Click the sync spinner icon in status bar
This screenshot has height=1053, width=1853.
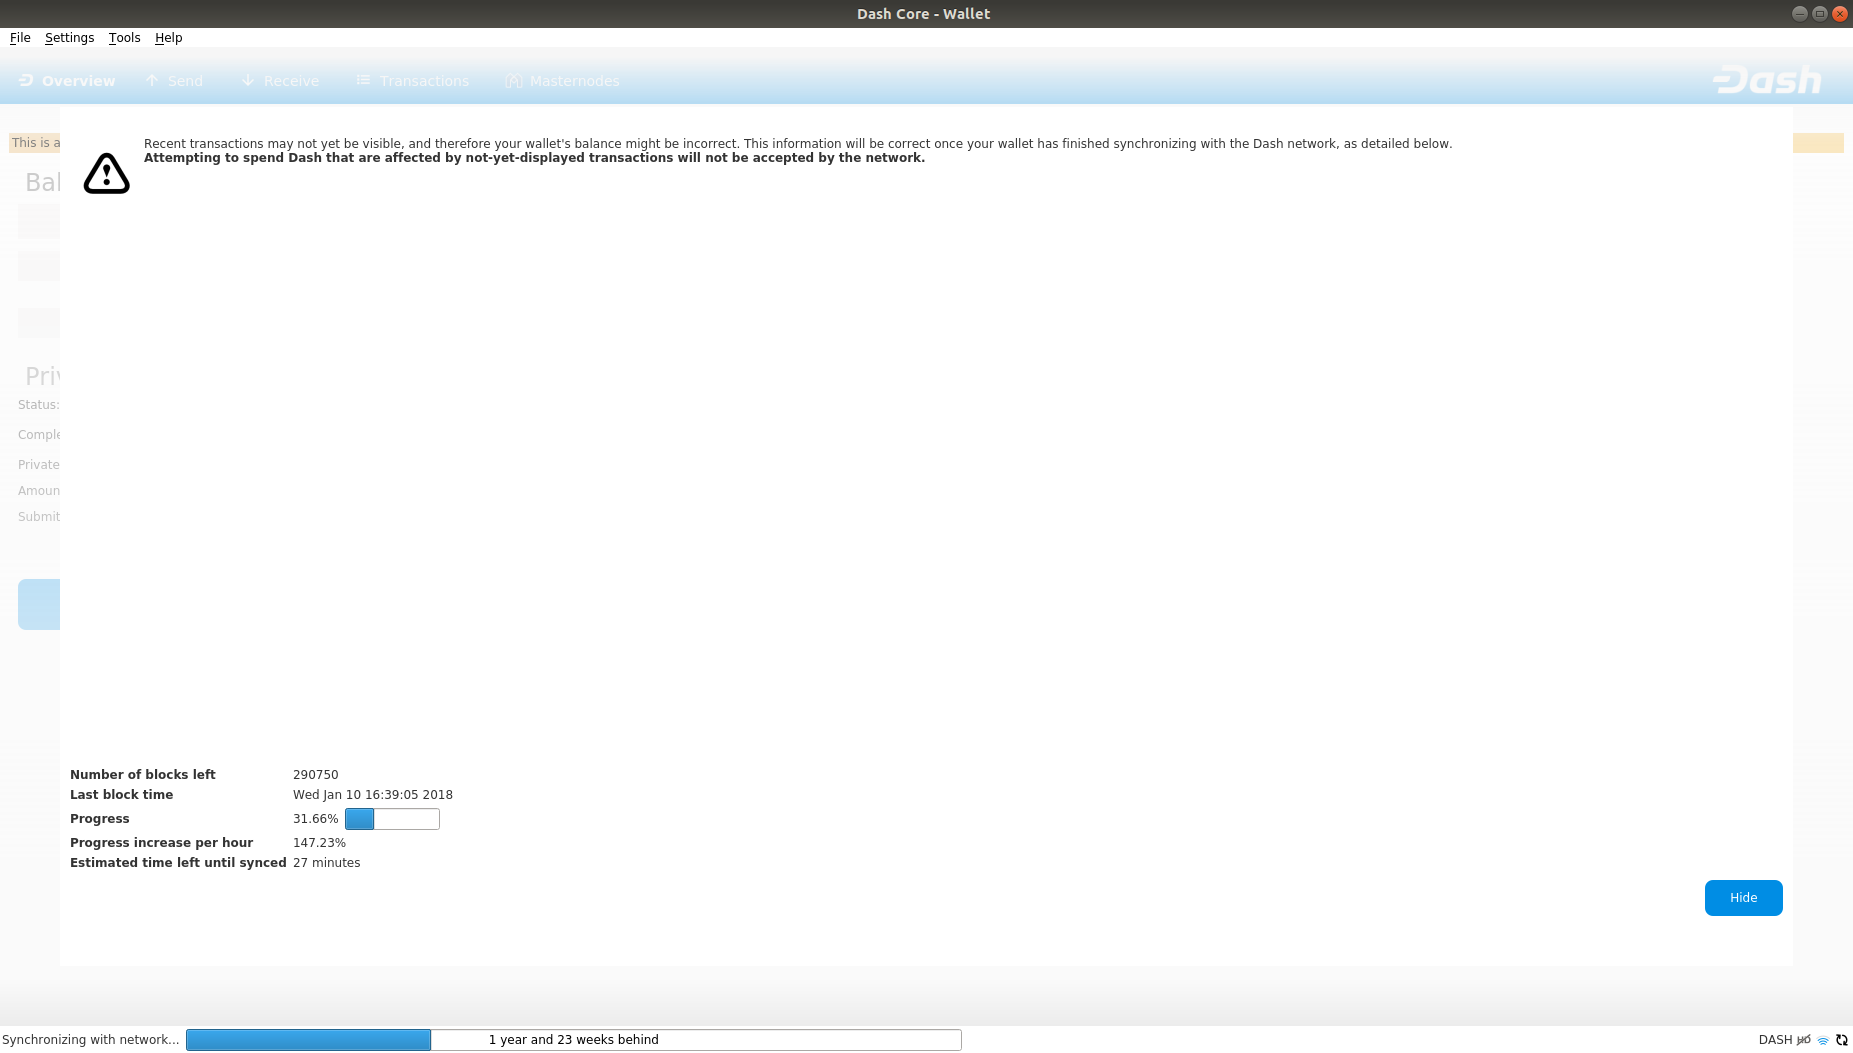click(1842, 1040)
